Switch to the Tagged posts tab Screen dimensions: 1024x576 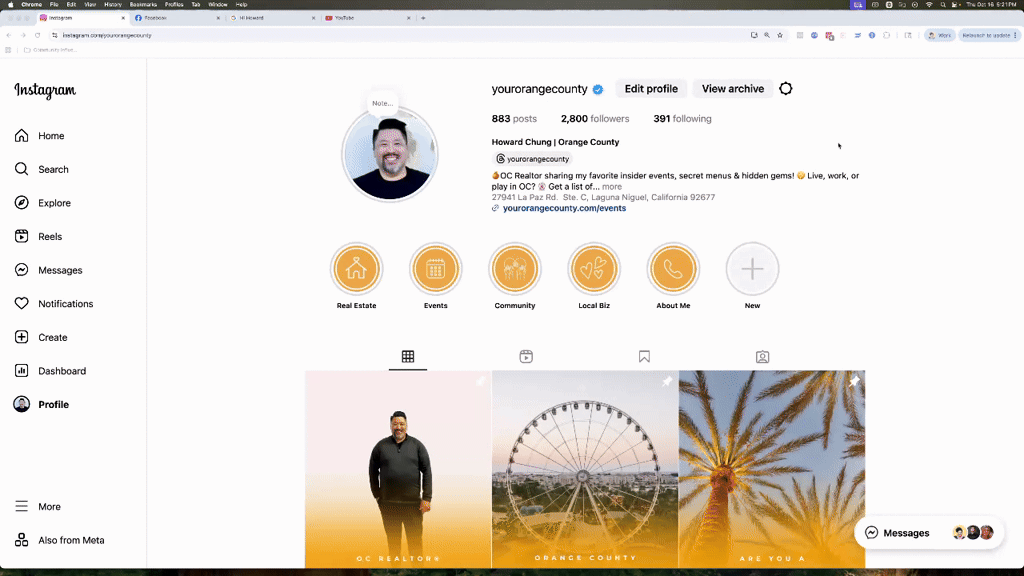(762, 356)
